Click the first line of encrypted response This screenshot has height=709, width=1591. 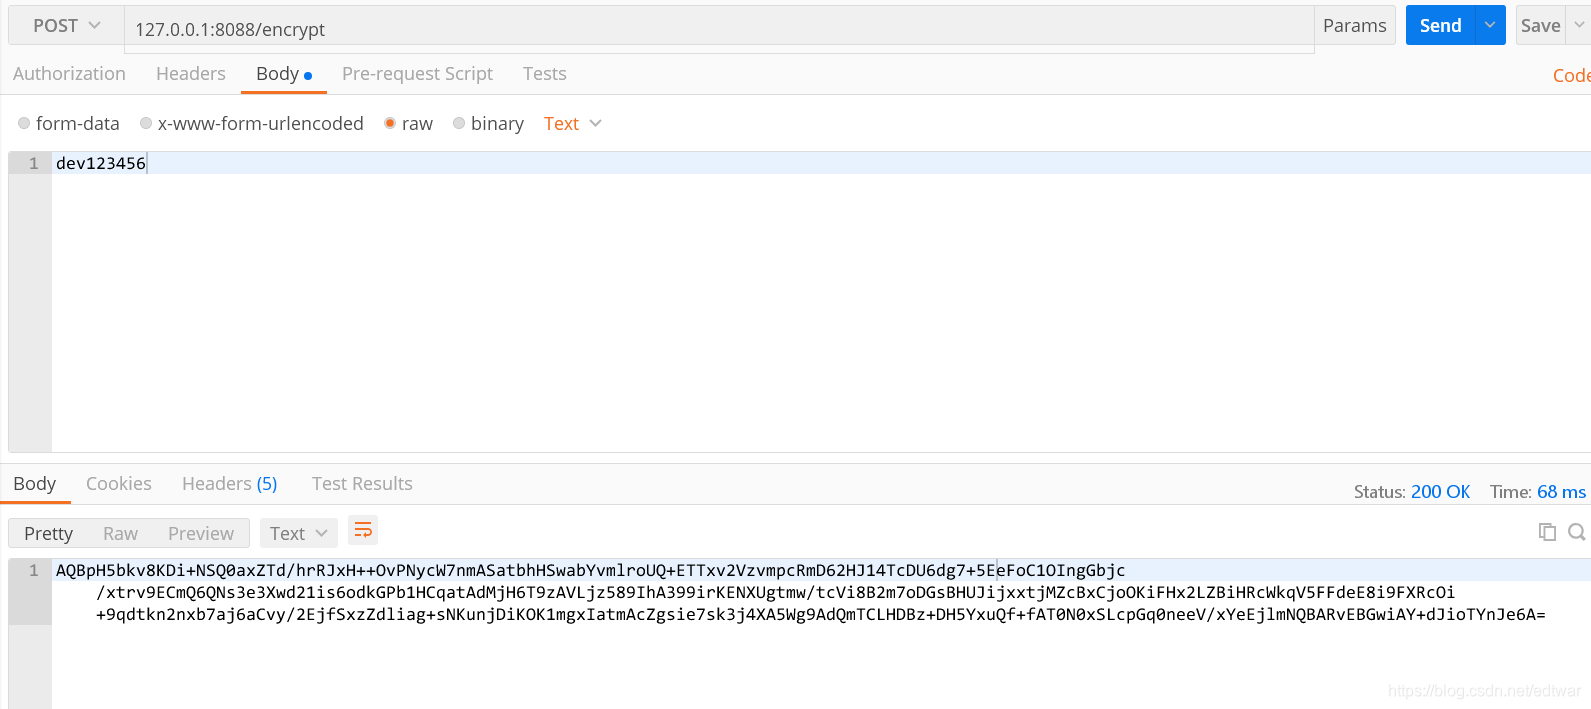tap(591, 570)
